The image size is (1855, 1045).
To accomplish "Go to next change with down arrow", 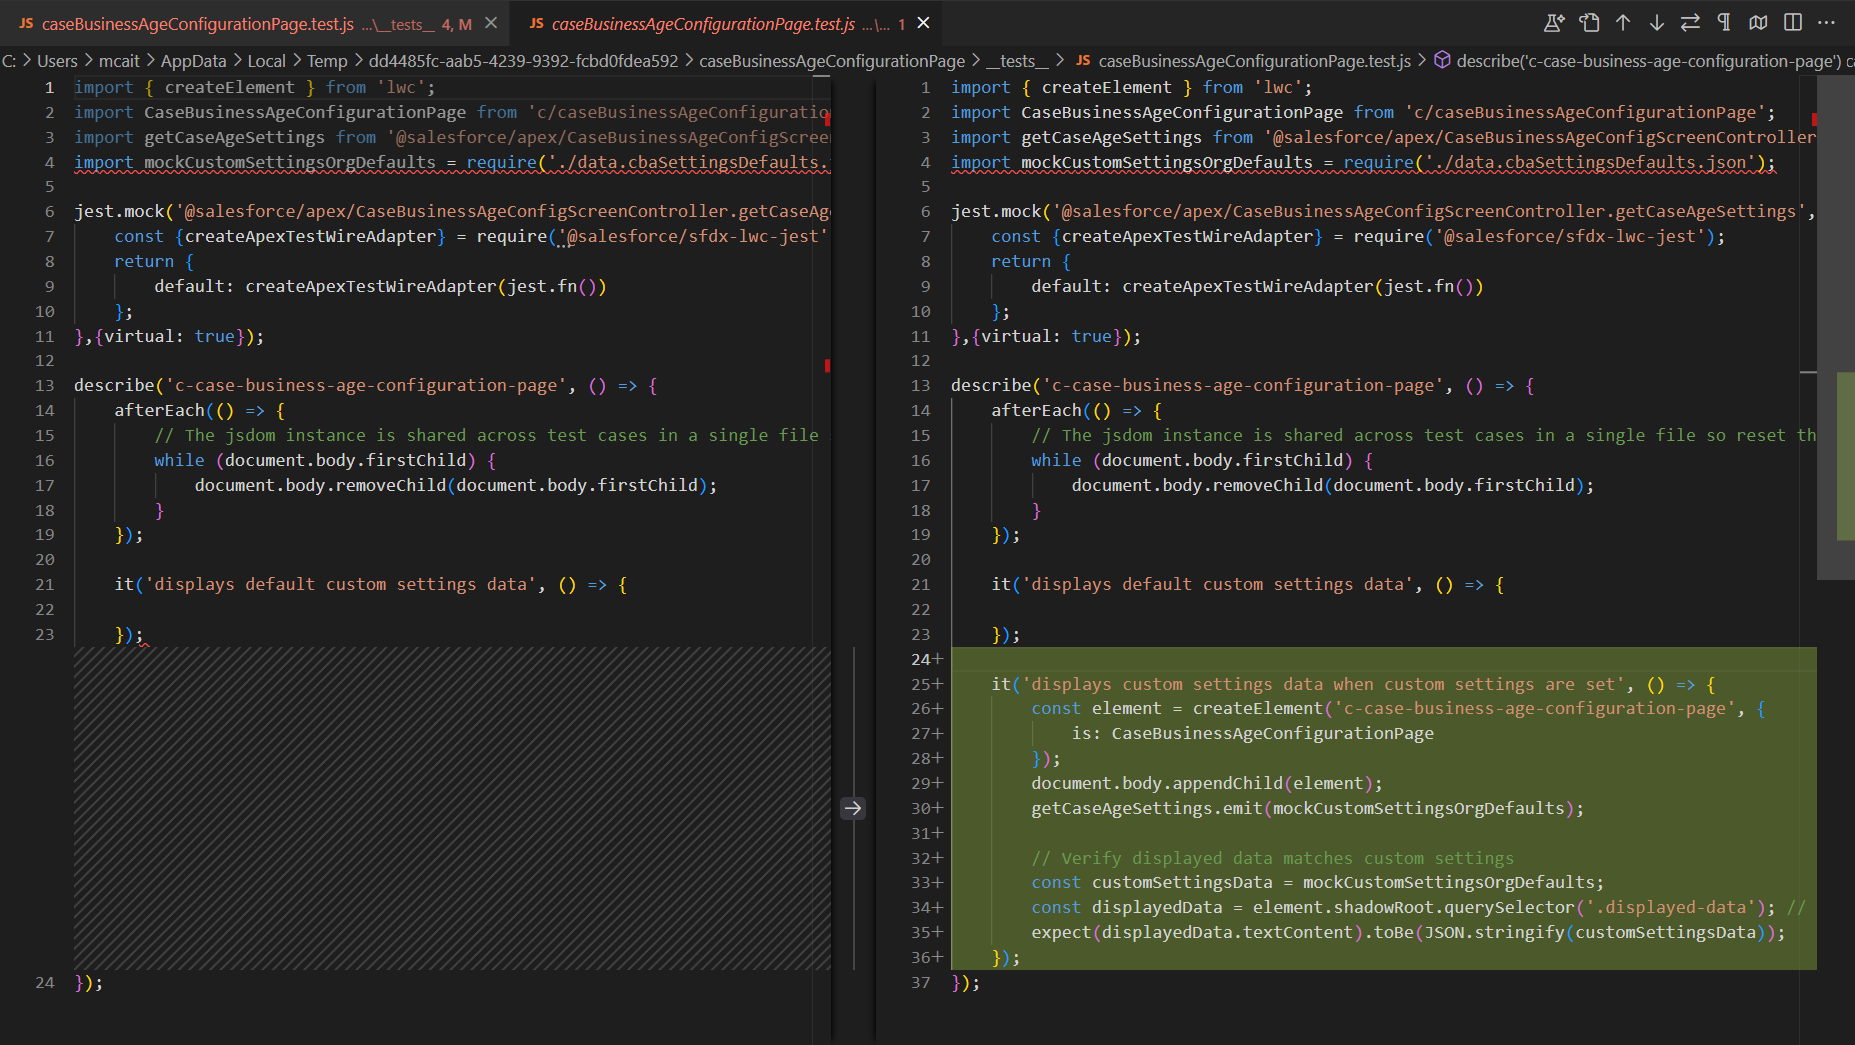I will [x=1657, y=23].
